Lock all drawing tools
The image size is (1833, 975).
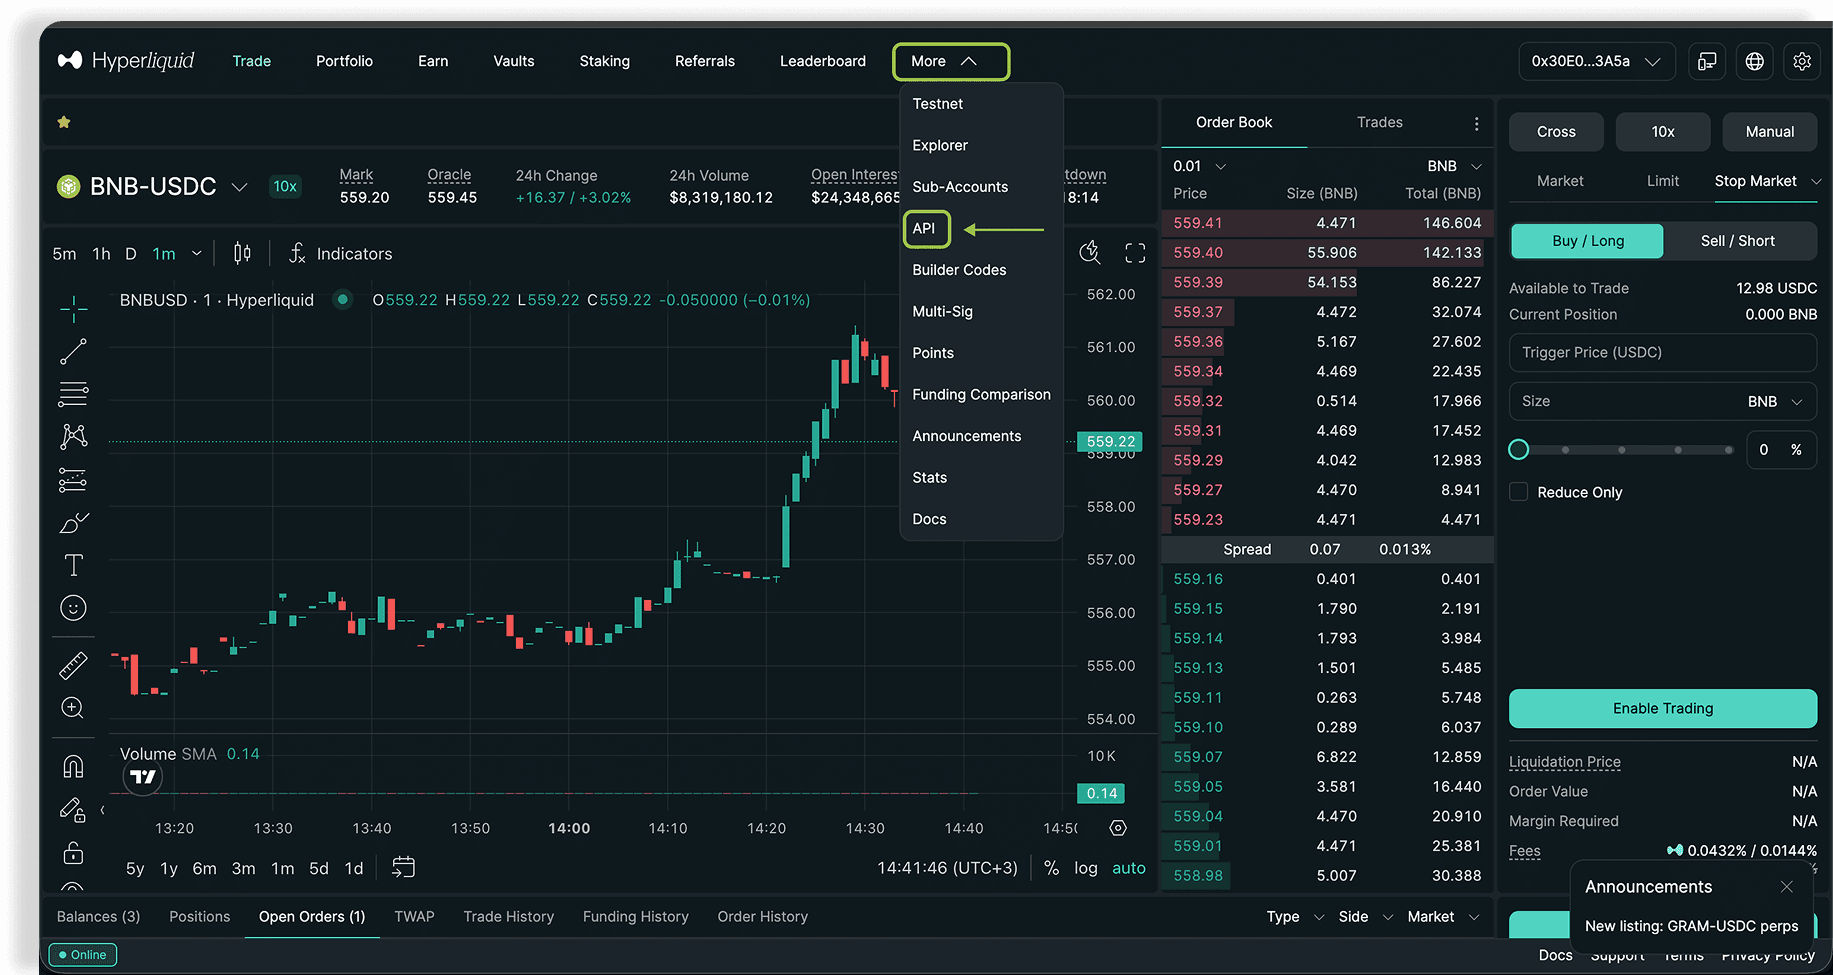pyautogui.click(x=73, y=852)
